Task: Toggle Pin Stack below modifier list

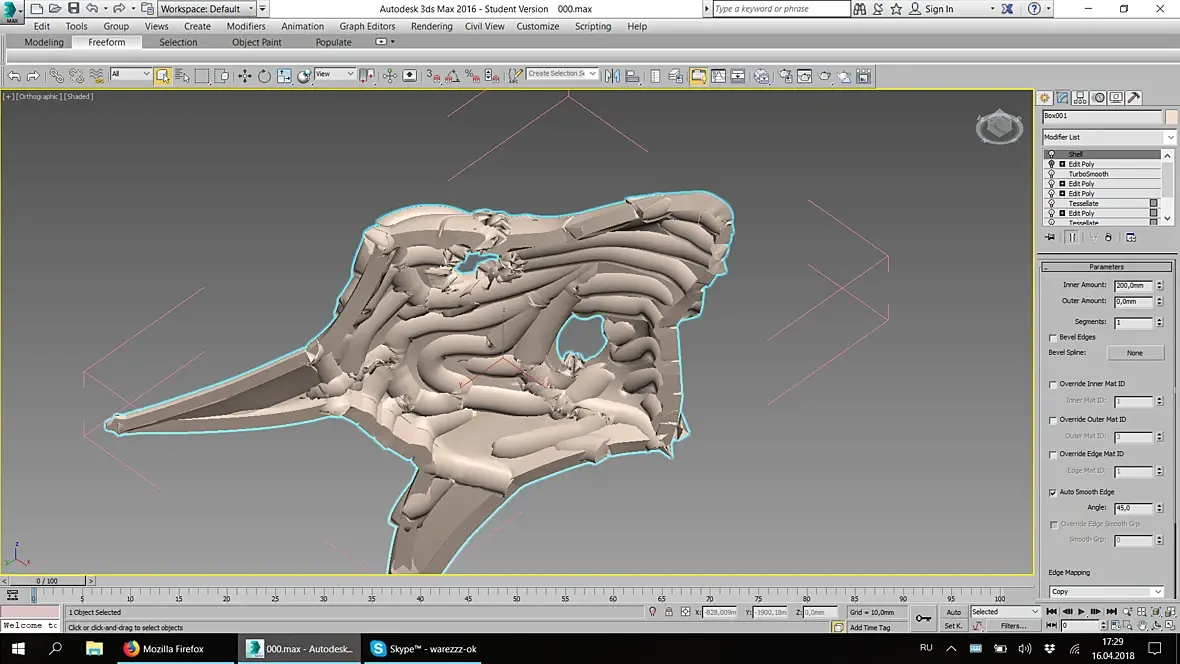Action: (1050, 238)
